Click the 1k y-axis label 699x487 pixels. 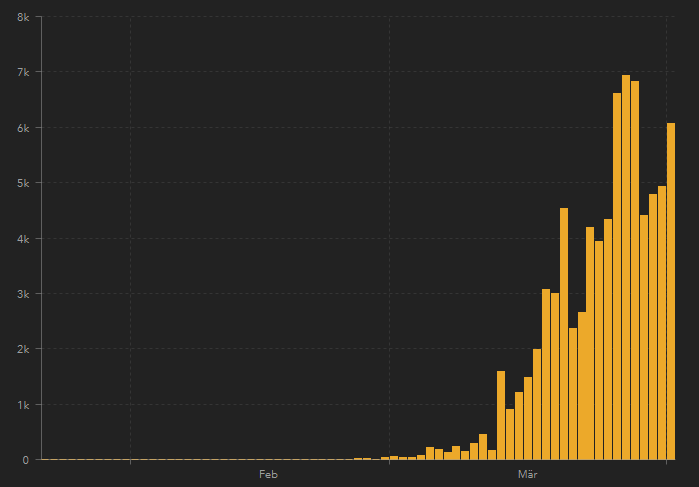23,405
